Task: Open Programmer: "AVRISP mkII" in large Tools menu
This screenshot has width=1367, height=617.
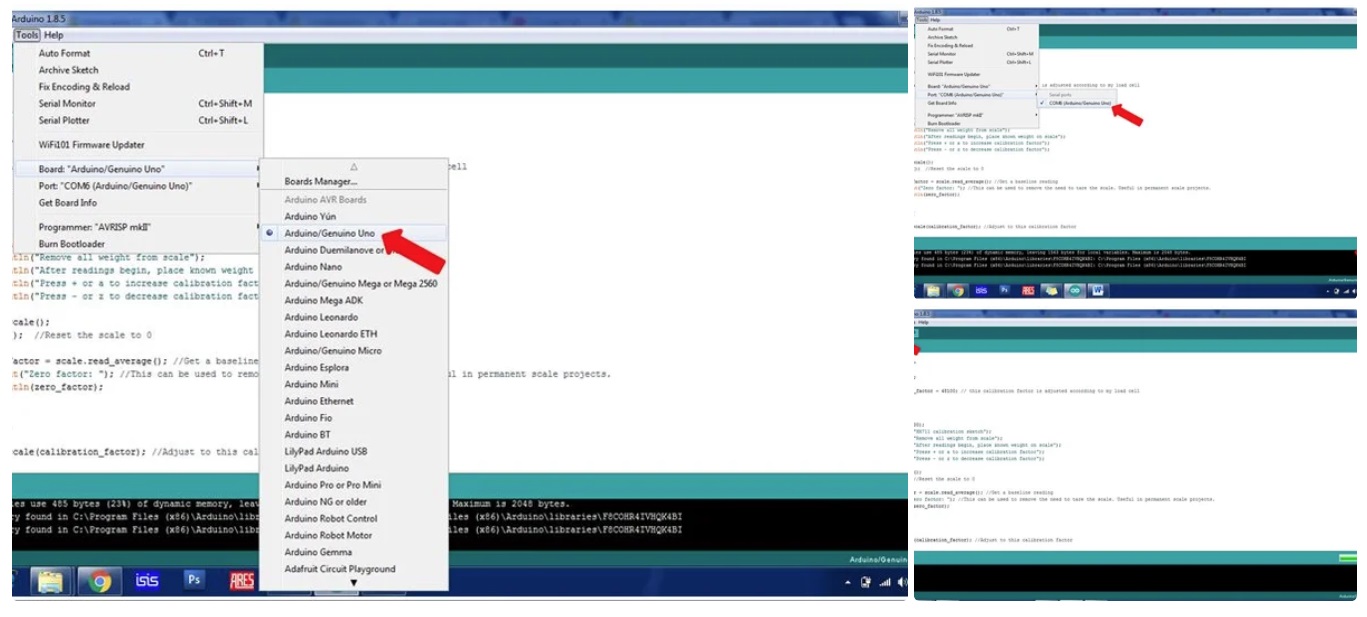Action: [138, 227]
